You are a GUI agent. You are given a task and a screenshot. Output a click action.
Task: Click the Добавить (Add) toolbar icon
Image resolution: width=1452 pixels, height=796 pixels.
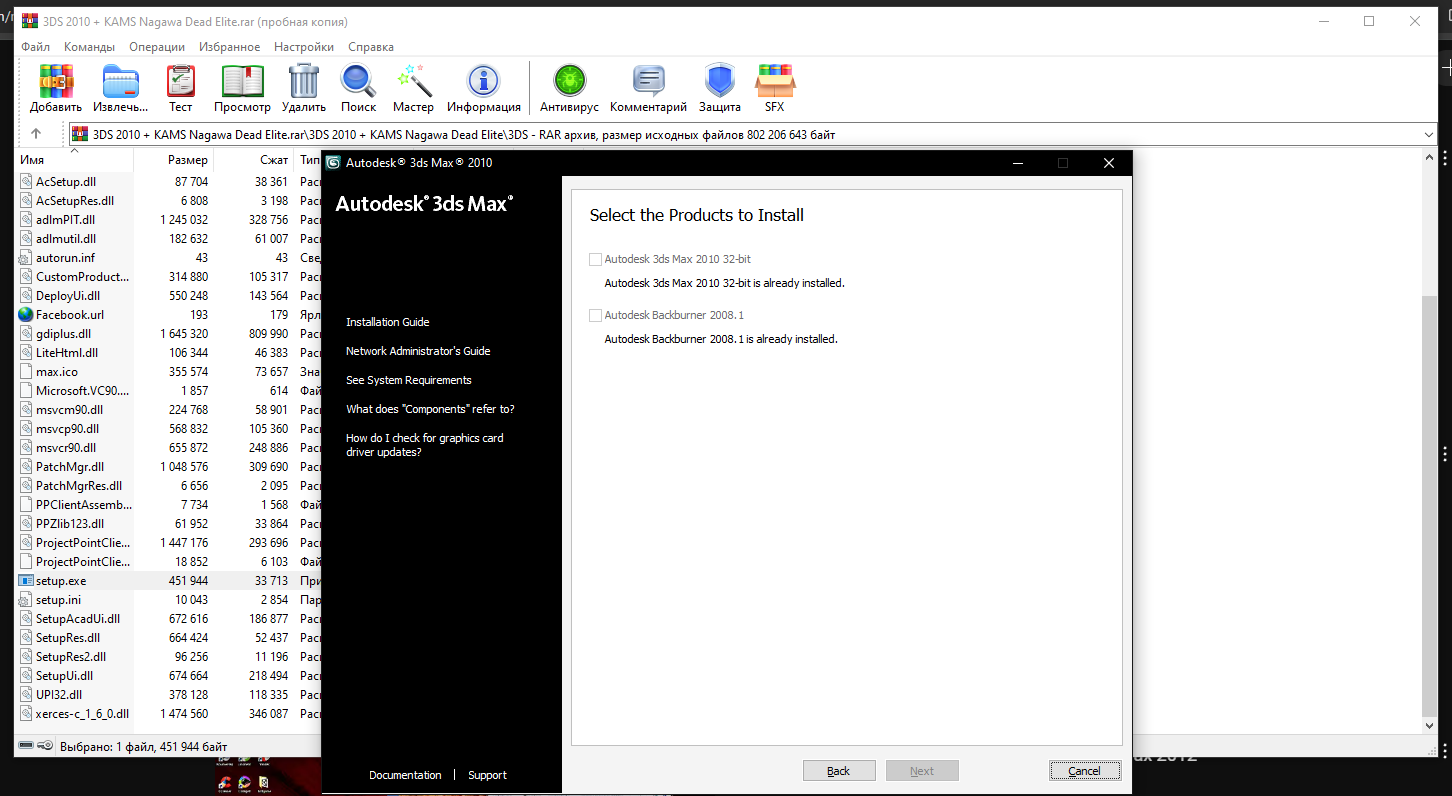[x=56, y=82]
